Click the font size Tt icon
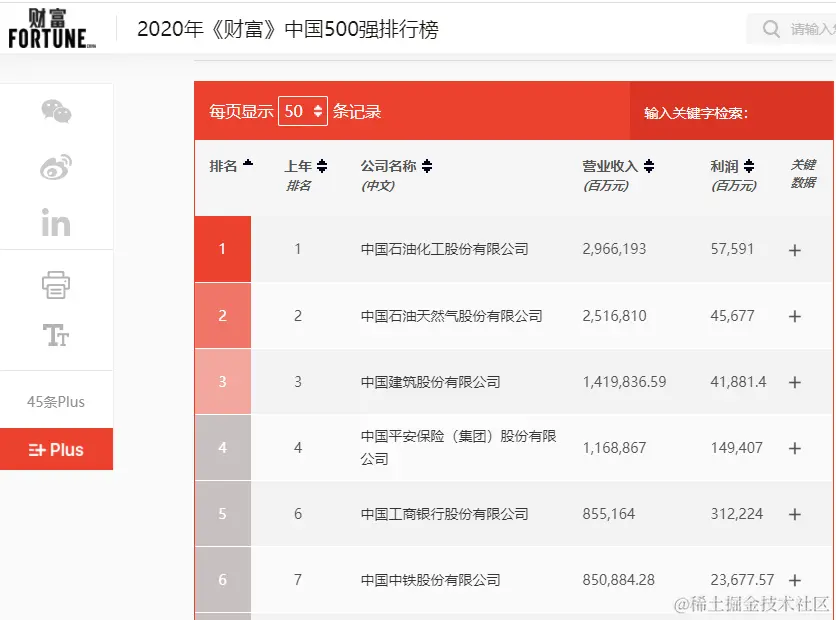The width and height of the screenshot is (836, 620). tap(56, 335)
